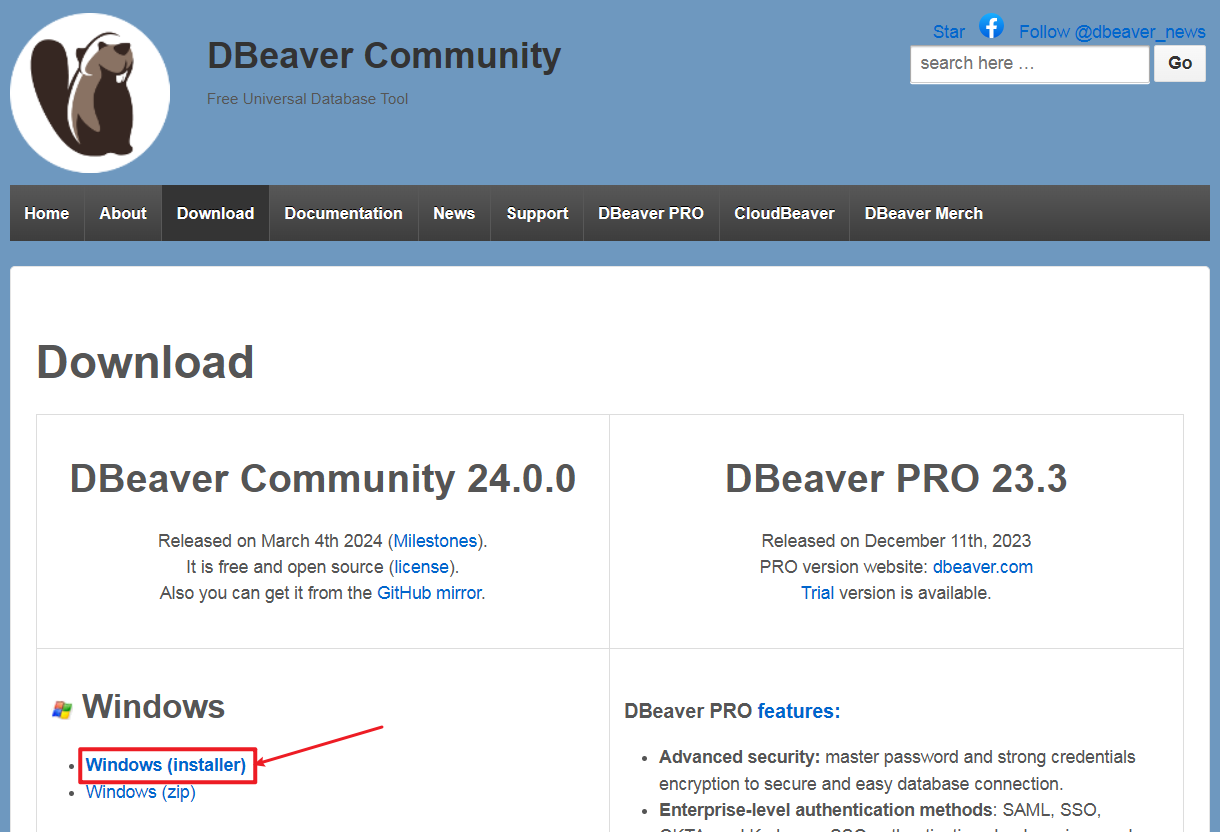Viewport: 1220px width, 832px height.
Task: Open the DBeaver Merch menu item
Action: [x=924, y=213]
